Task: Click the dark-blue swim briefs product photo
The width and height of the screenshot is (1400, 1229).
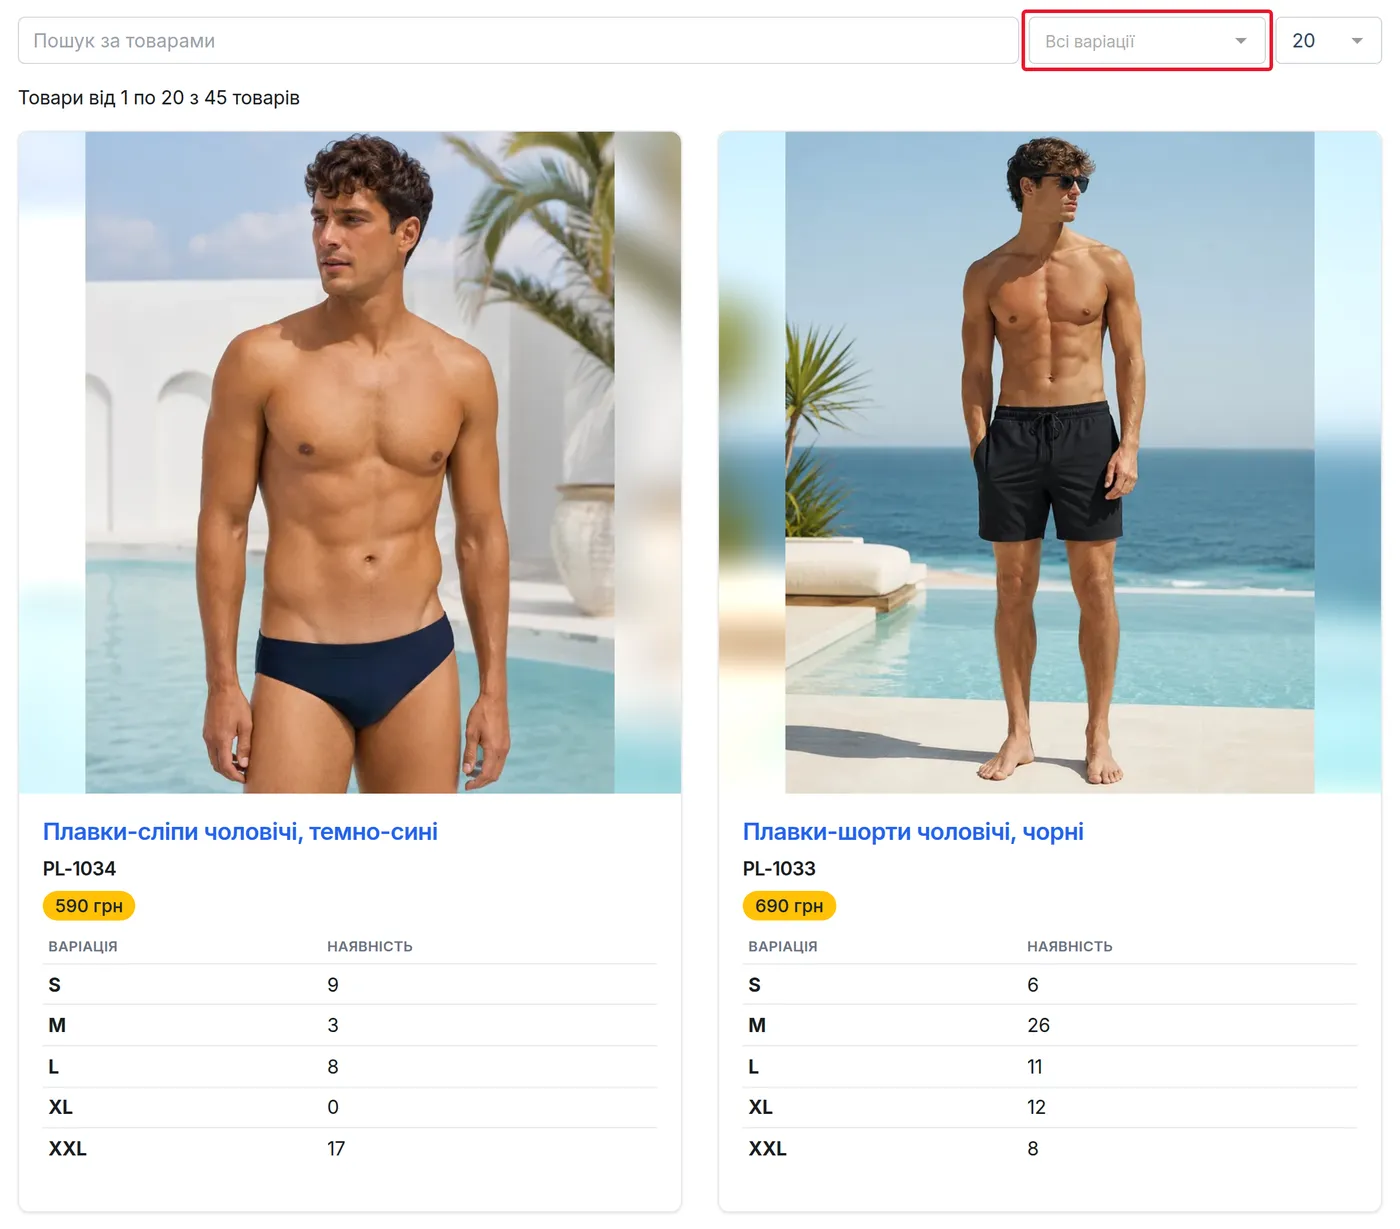Action: (x=350, y=463)
